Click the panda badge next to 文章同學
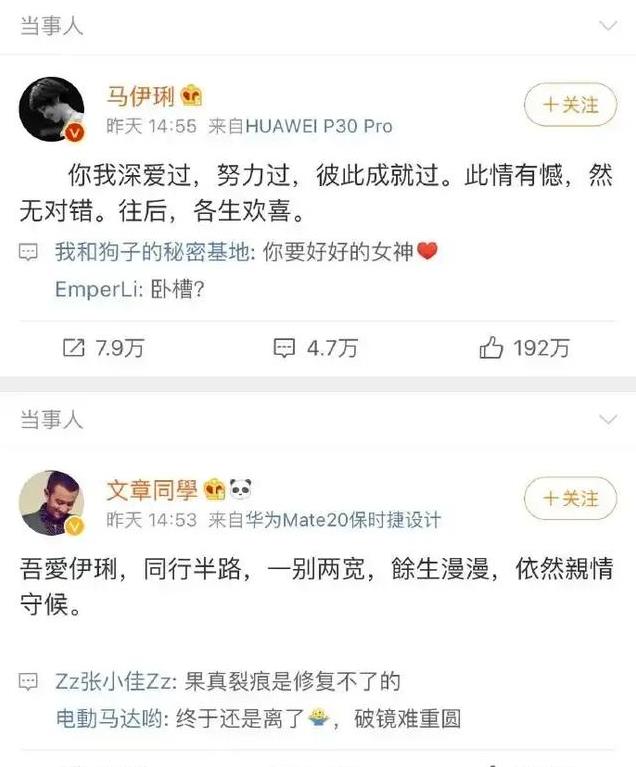Image resolution: width=636 pixels, height=767 pixels. (240, 489)
